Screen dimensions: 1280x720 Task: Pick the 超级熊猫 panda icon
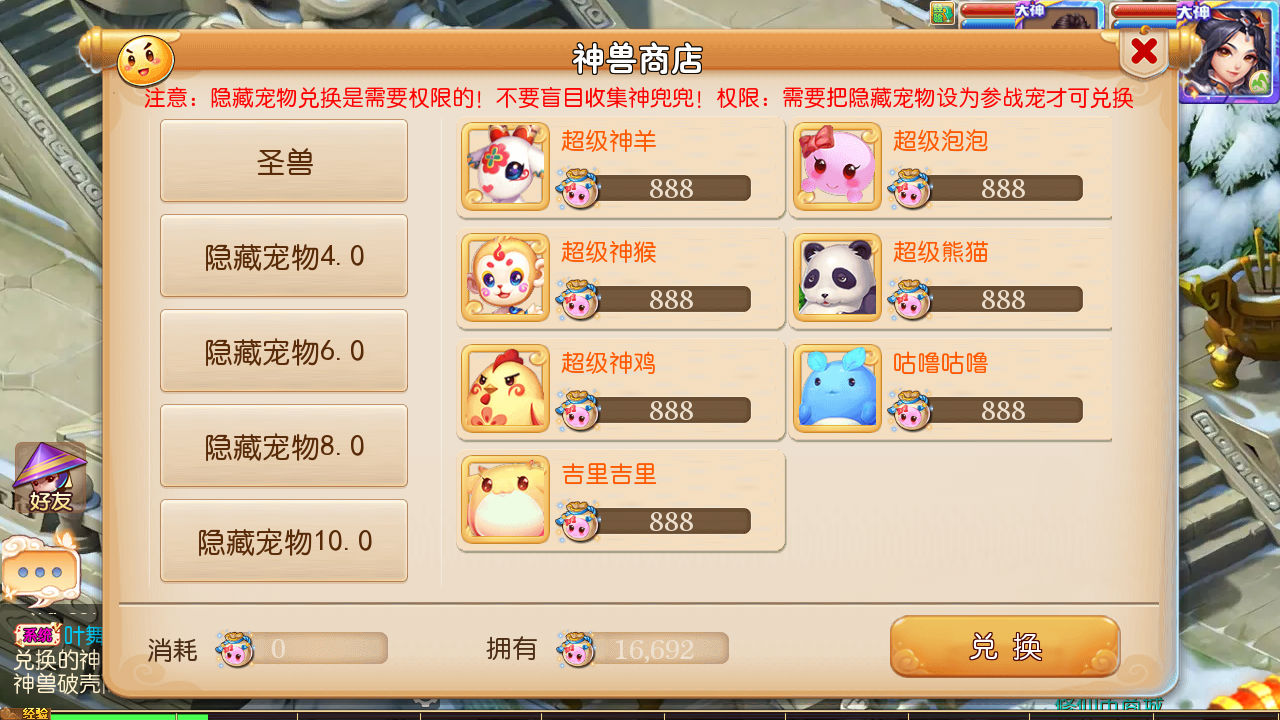pyautogui.click(x=837, y=277)
